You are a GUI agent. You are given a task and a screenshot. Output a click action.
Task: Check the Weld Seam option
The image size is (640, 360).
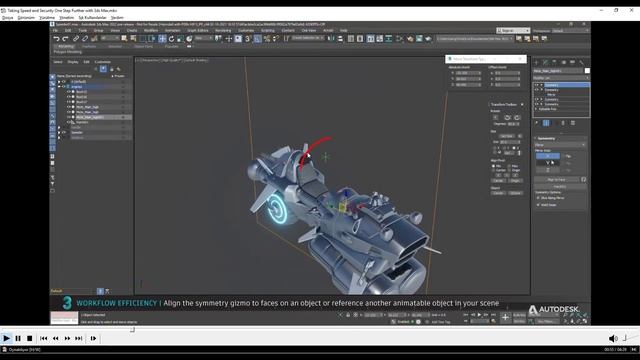(x=538, y=205)
